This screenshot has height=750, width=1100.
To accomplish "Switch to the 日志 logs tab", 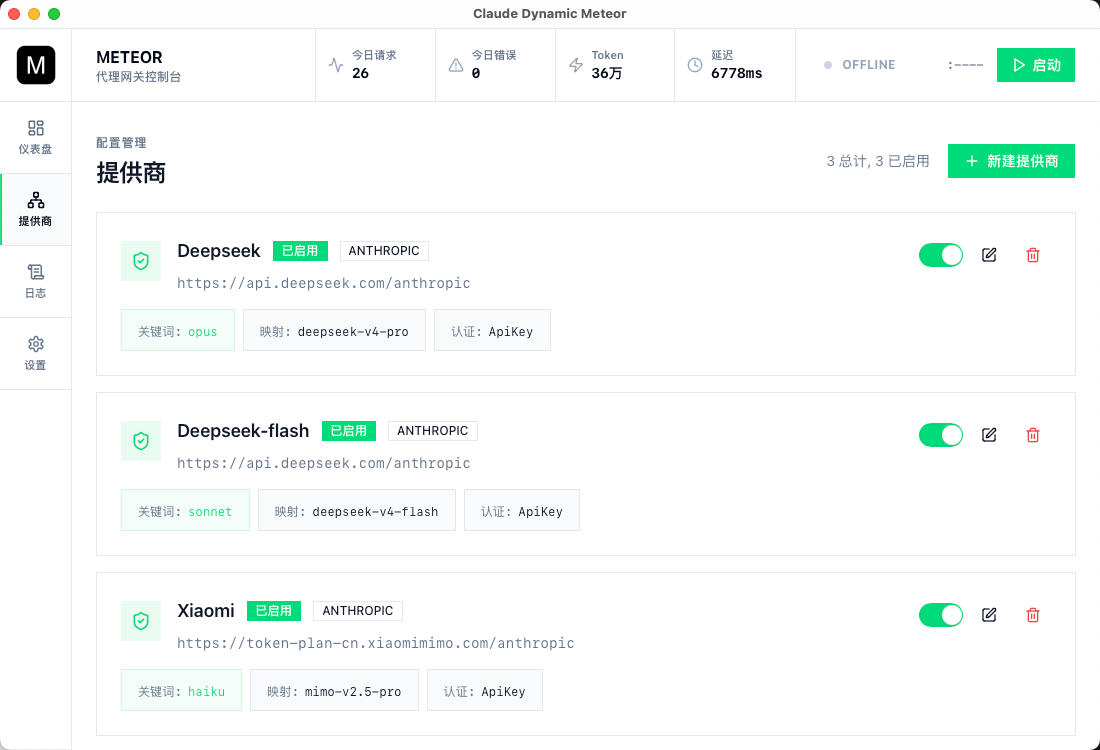I will click(x=36, y=282).
